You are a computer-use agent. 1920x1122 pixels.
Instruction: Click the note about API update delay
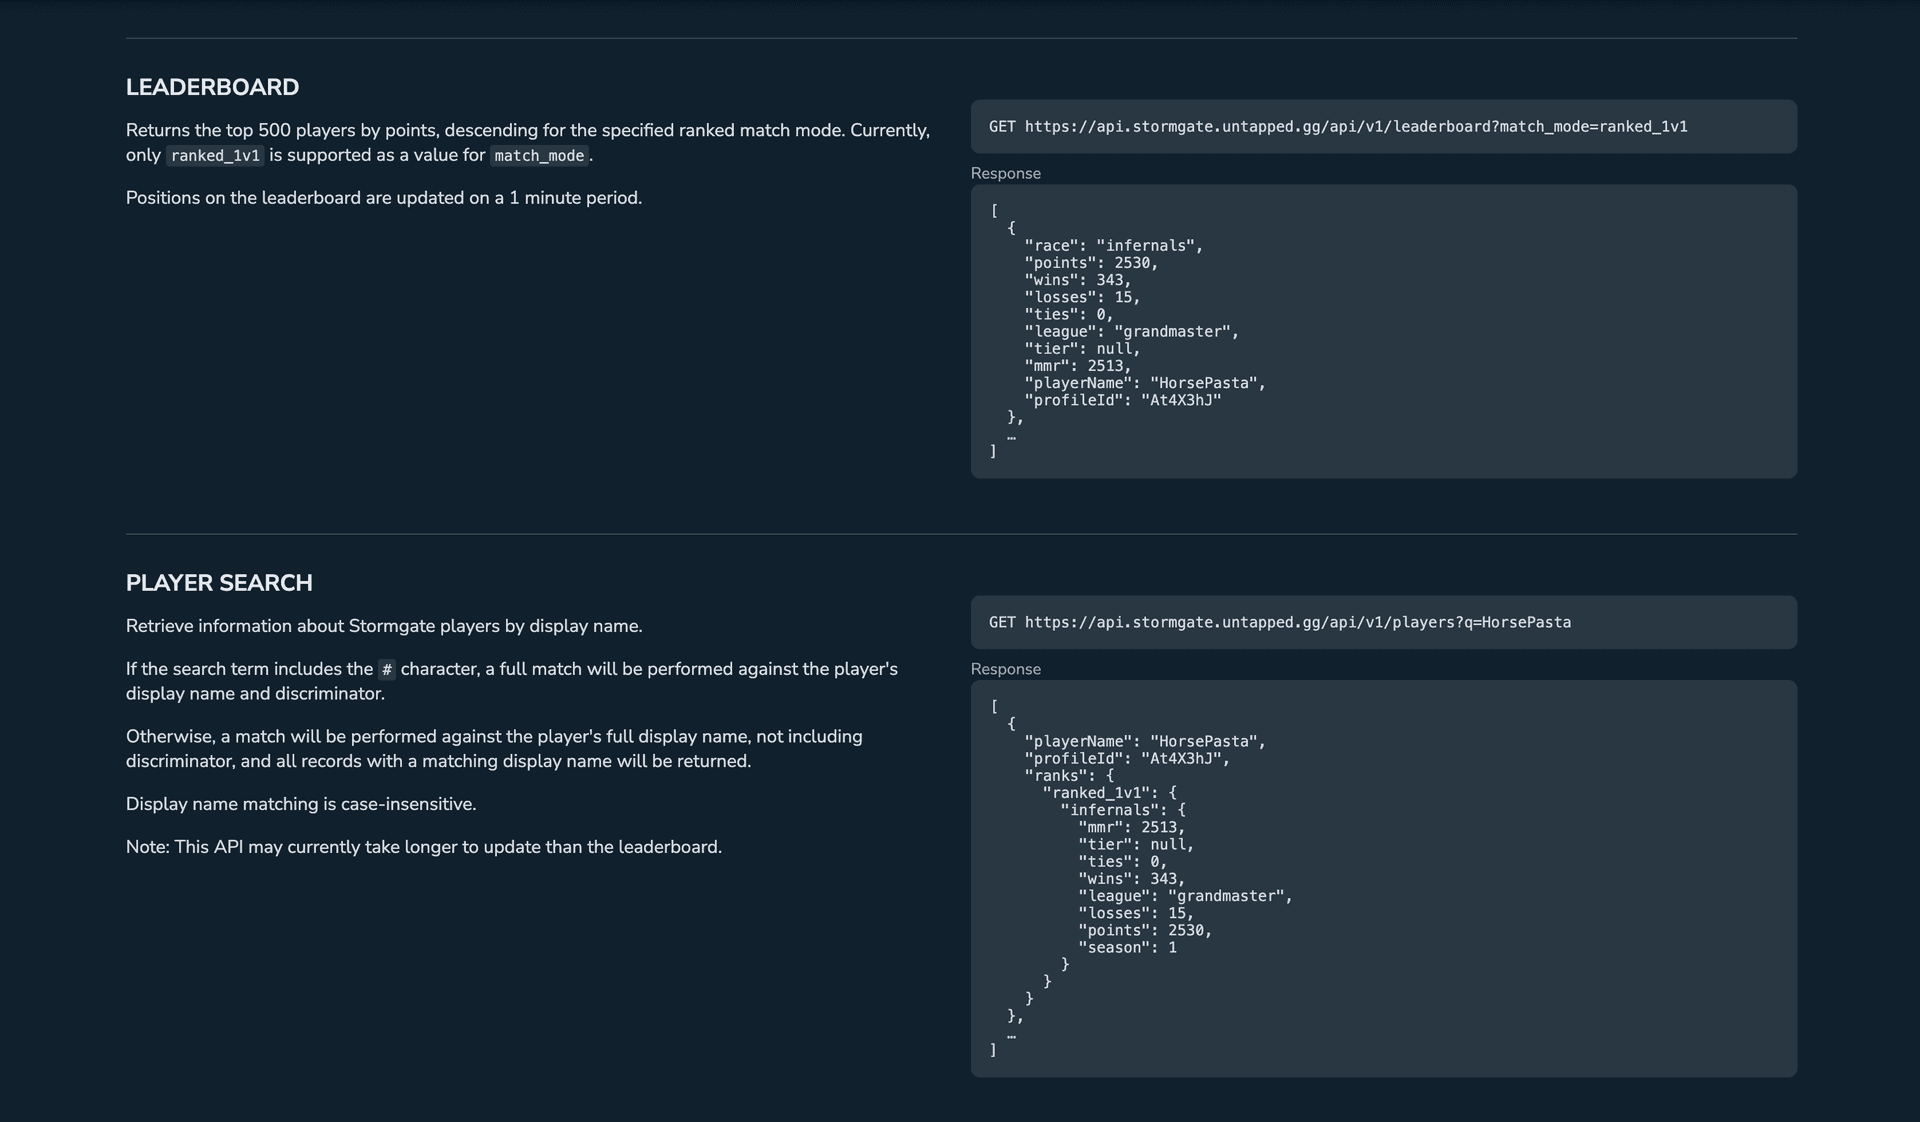(x=423, y=847)
